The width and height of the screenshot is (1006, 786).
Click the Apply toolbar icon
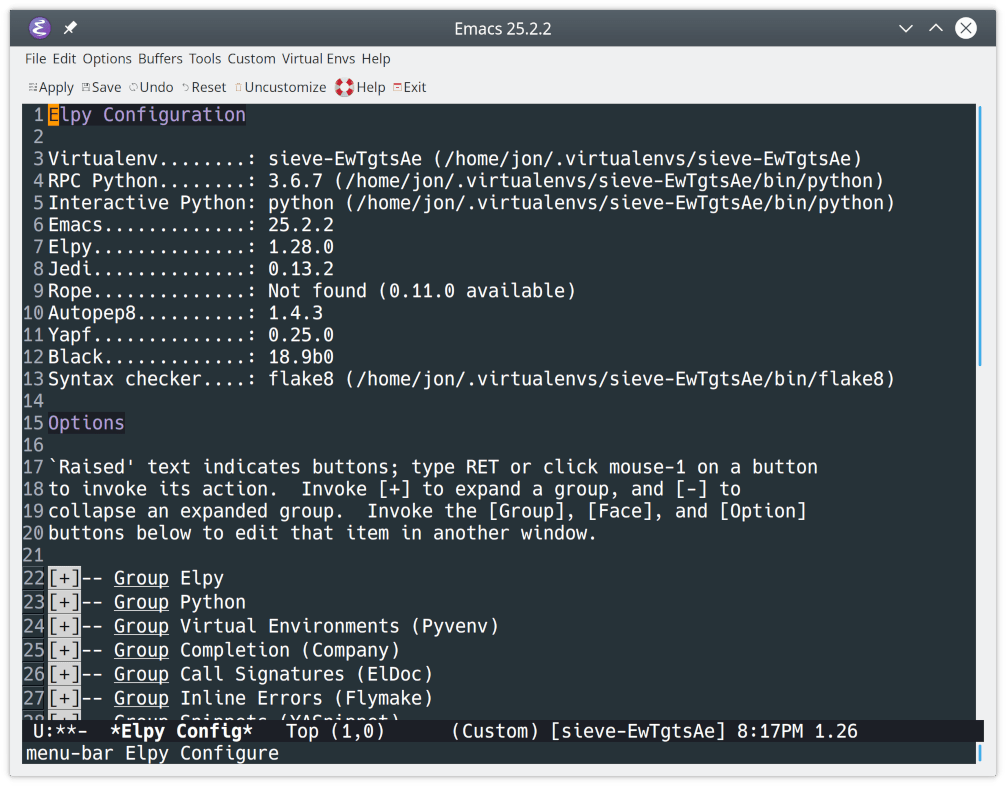50,87
